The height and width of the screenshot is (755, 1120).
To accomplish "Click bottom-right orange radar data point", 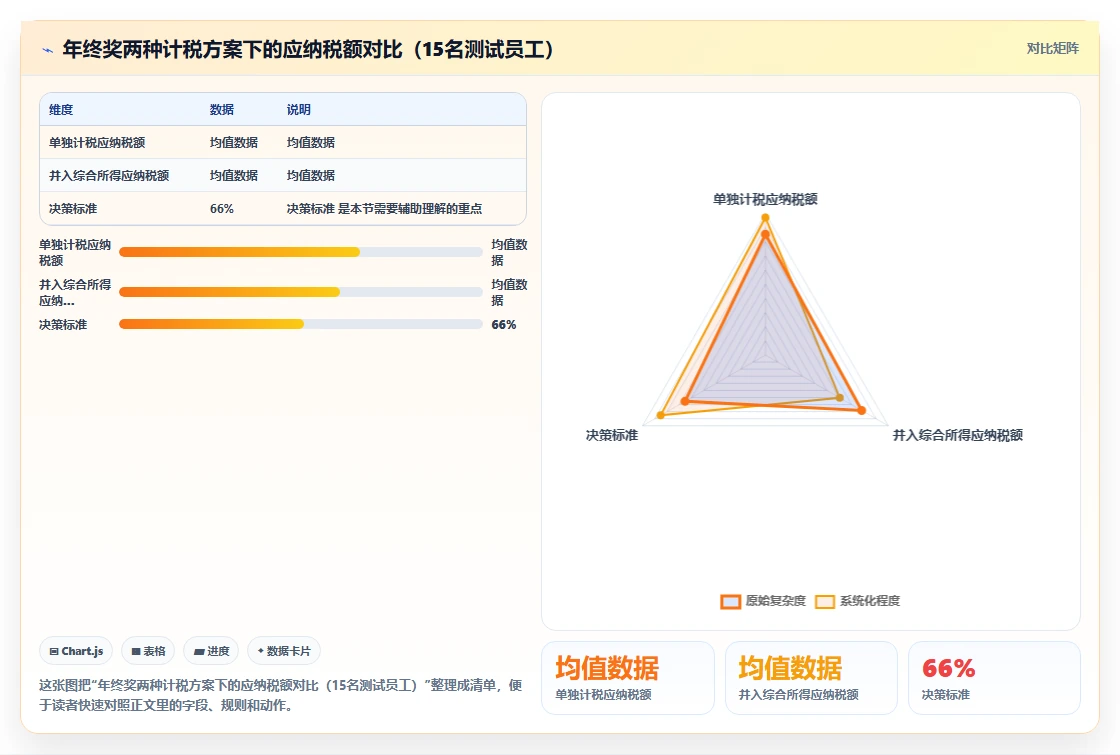I will point(861,411).
